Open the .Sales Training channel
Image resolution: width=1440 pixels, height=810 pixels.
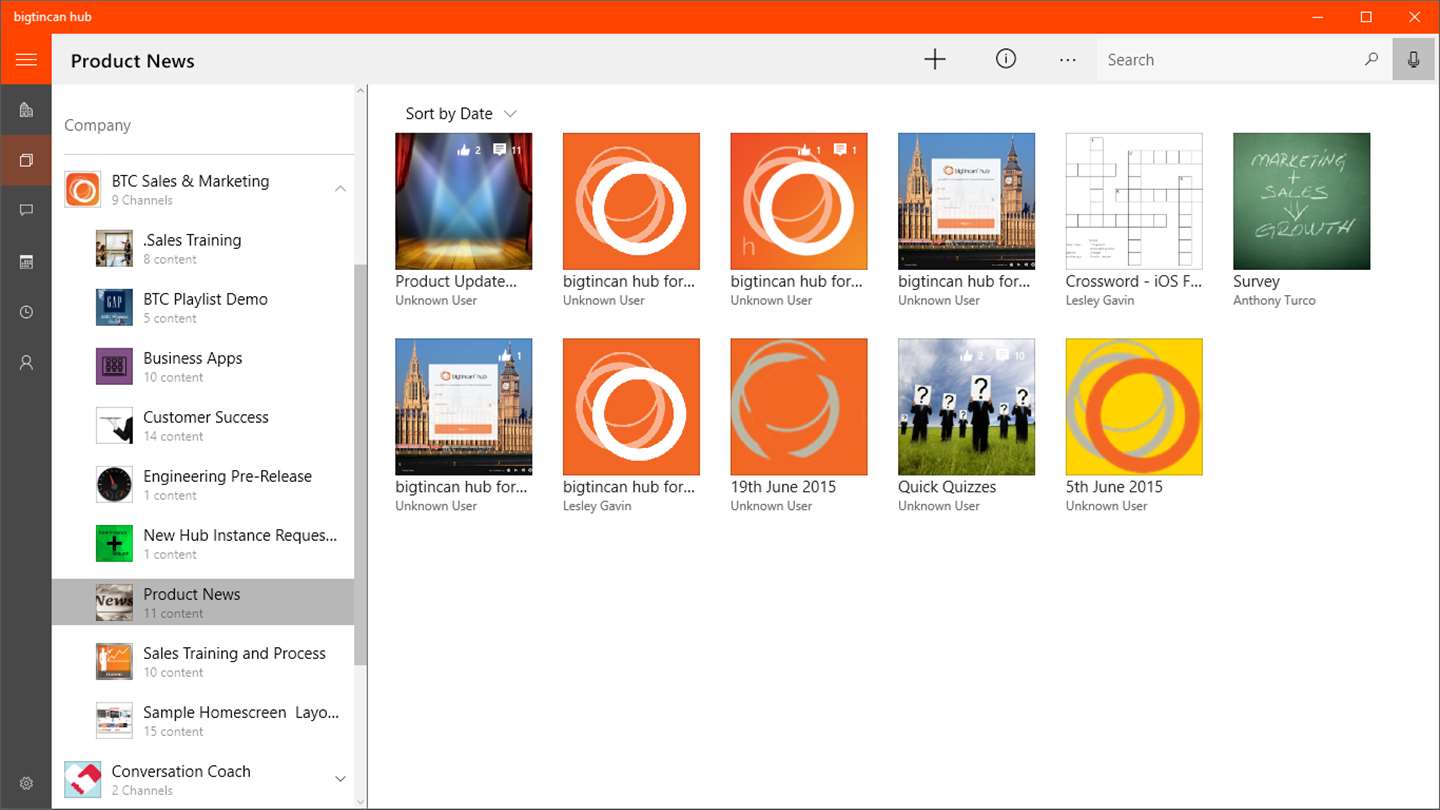(203, 248)
